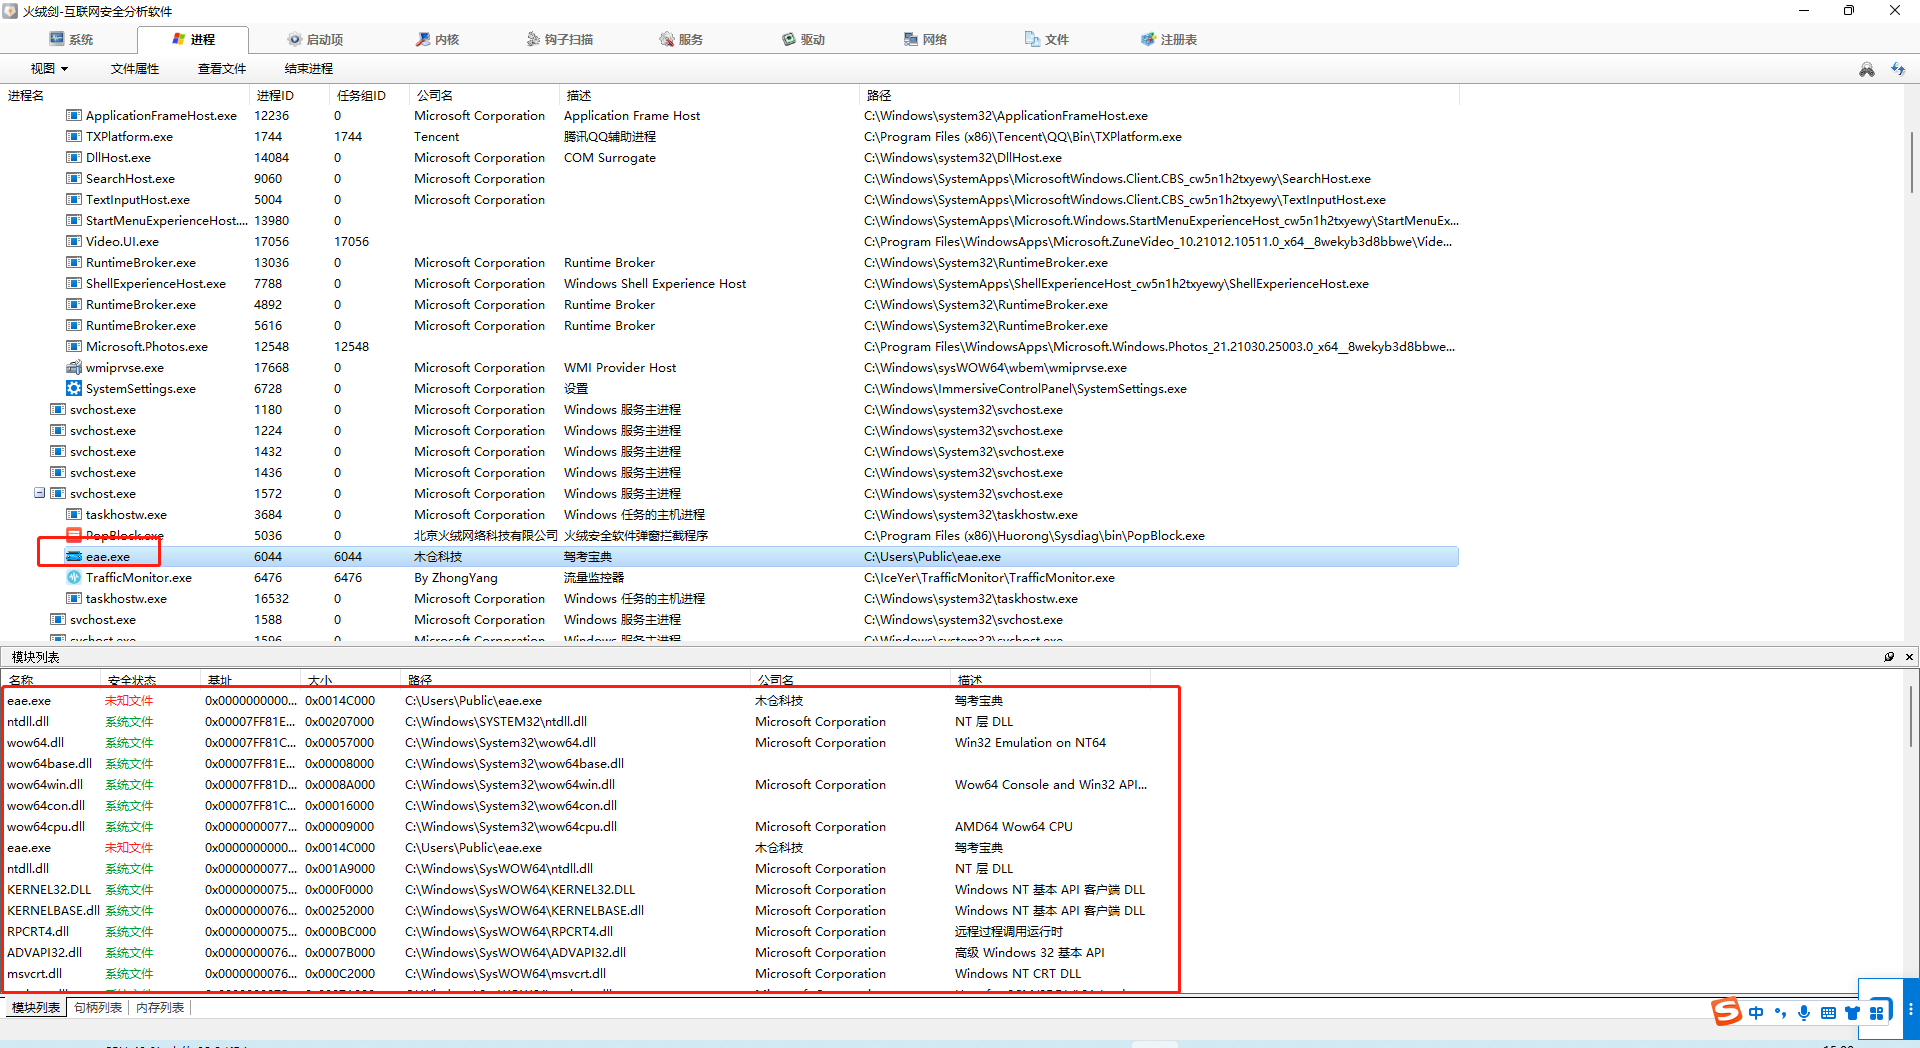Click the TrafficMonitor.exe process icon

[74, 578]
